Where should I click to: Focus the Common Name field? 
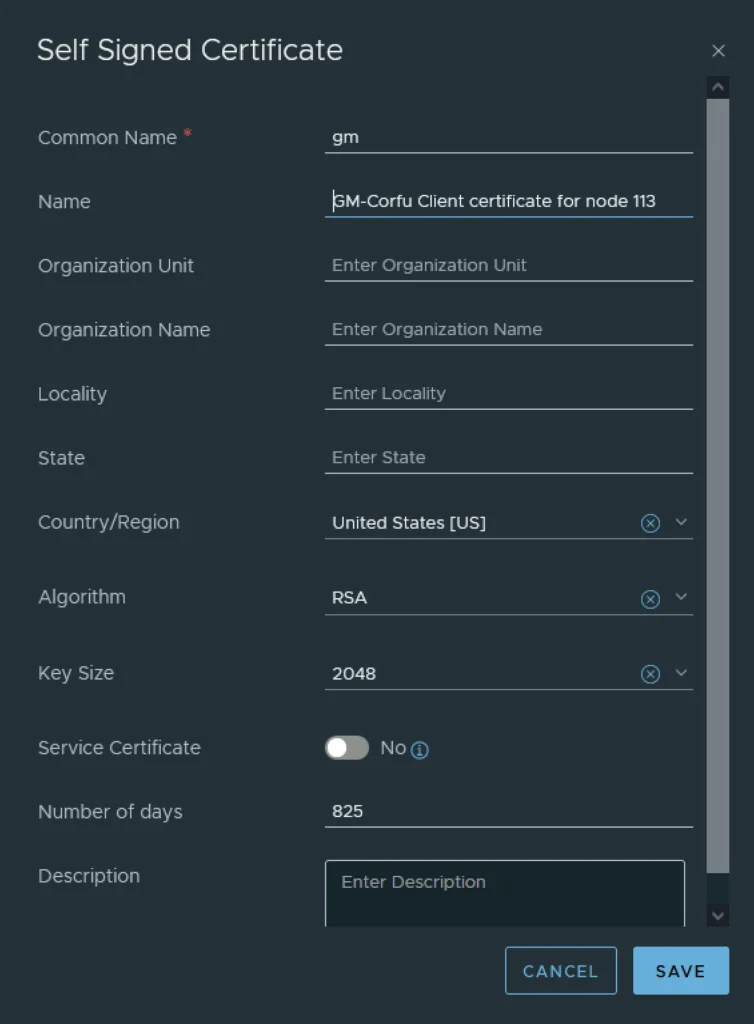tap(509, 138)
